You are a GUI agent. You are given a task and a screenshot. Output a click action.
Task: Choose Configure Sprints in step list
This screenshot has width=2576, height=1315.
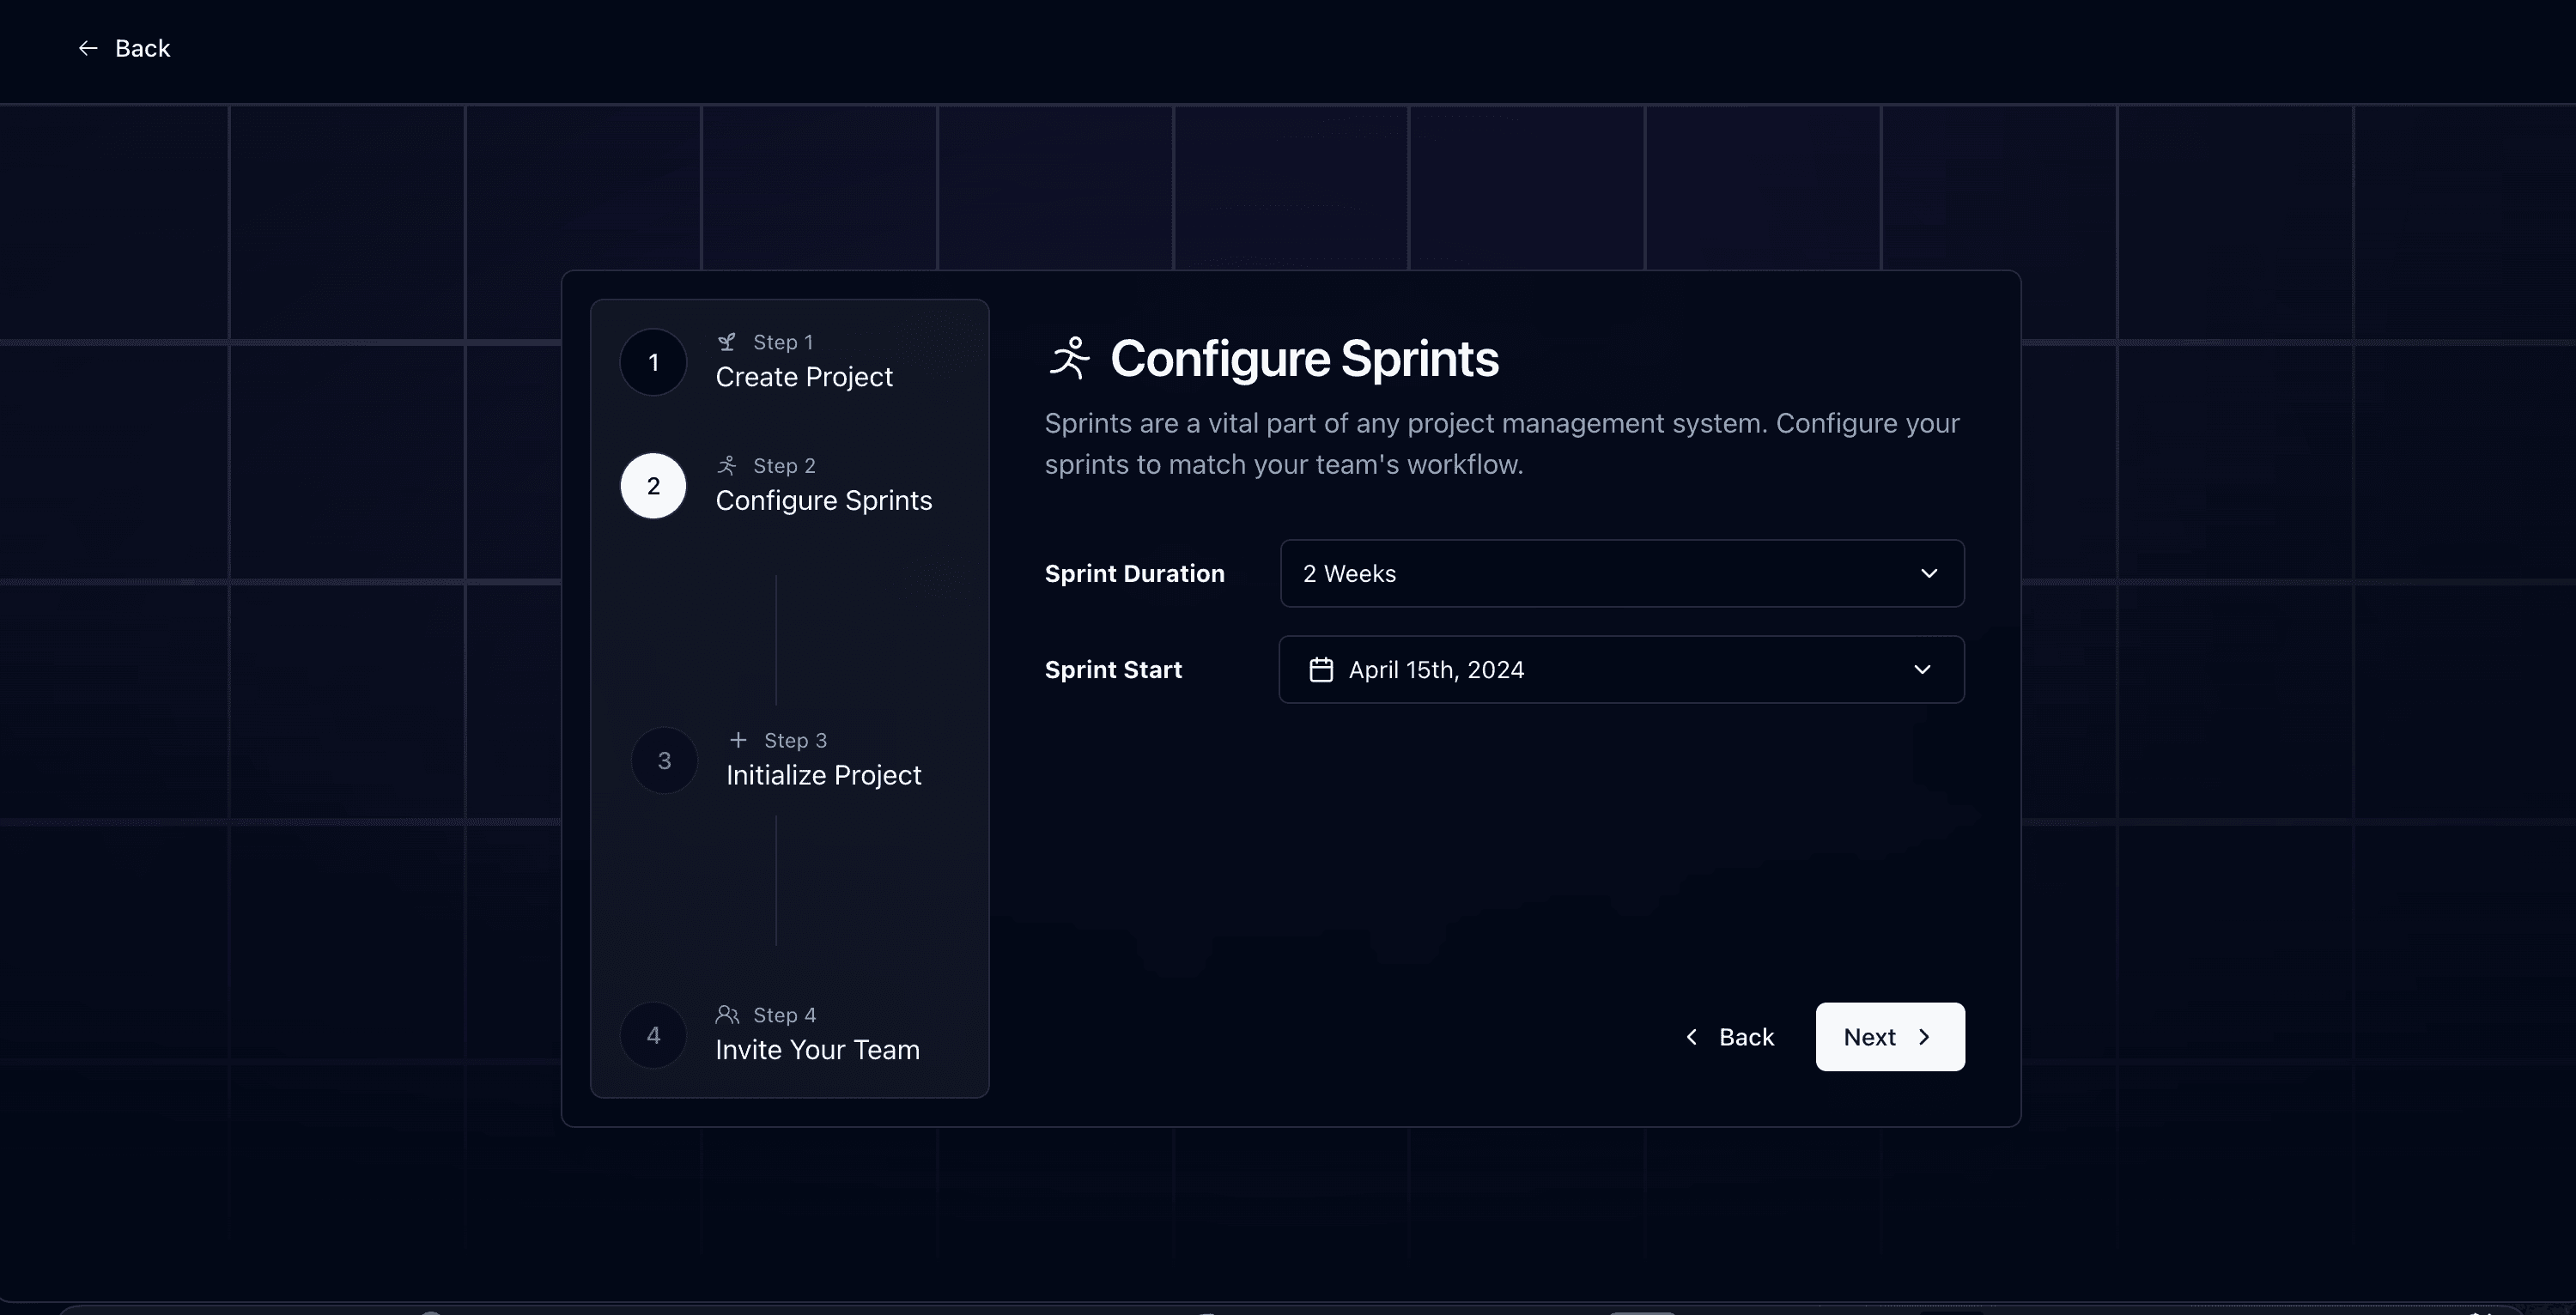pos(824,501)
